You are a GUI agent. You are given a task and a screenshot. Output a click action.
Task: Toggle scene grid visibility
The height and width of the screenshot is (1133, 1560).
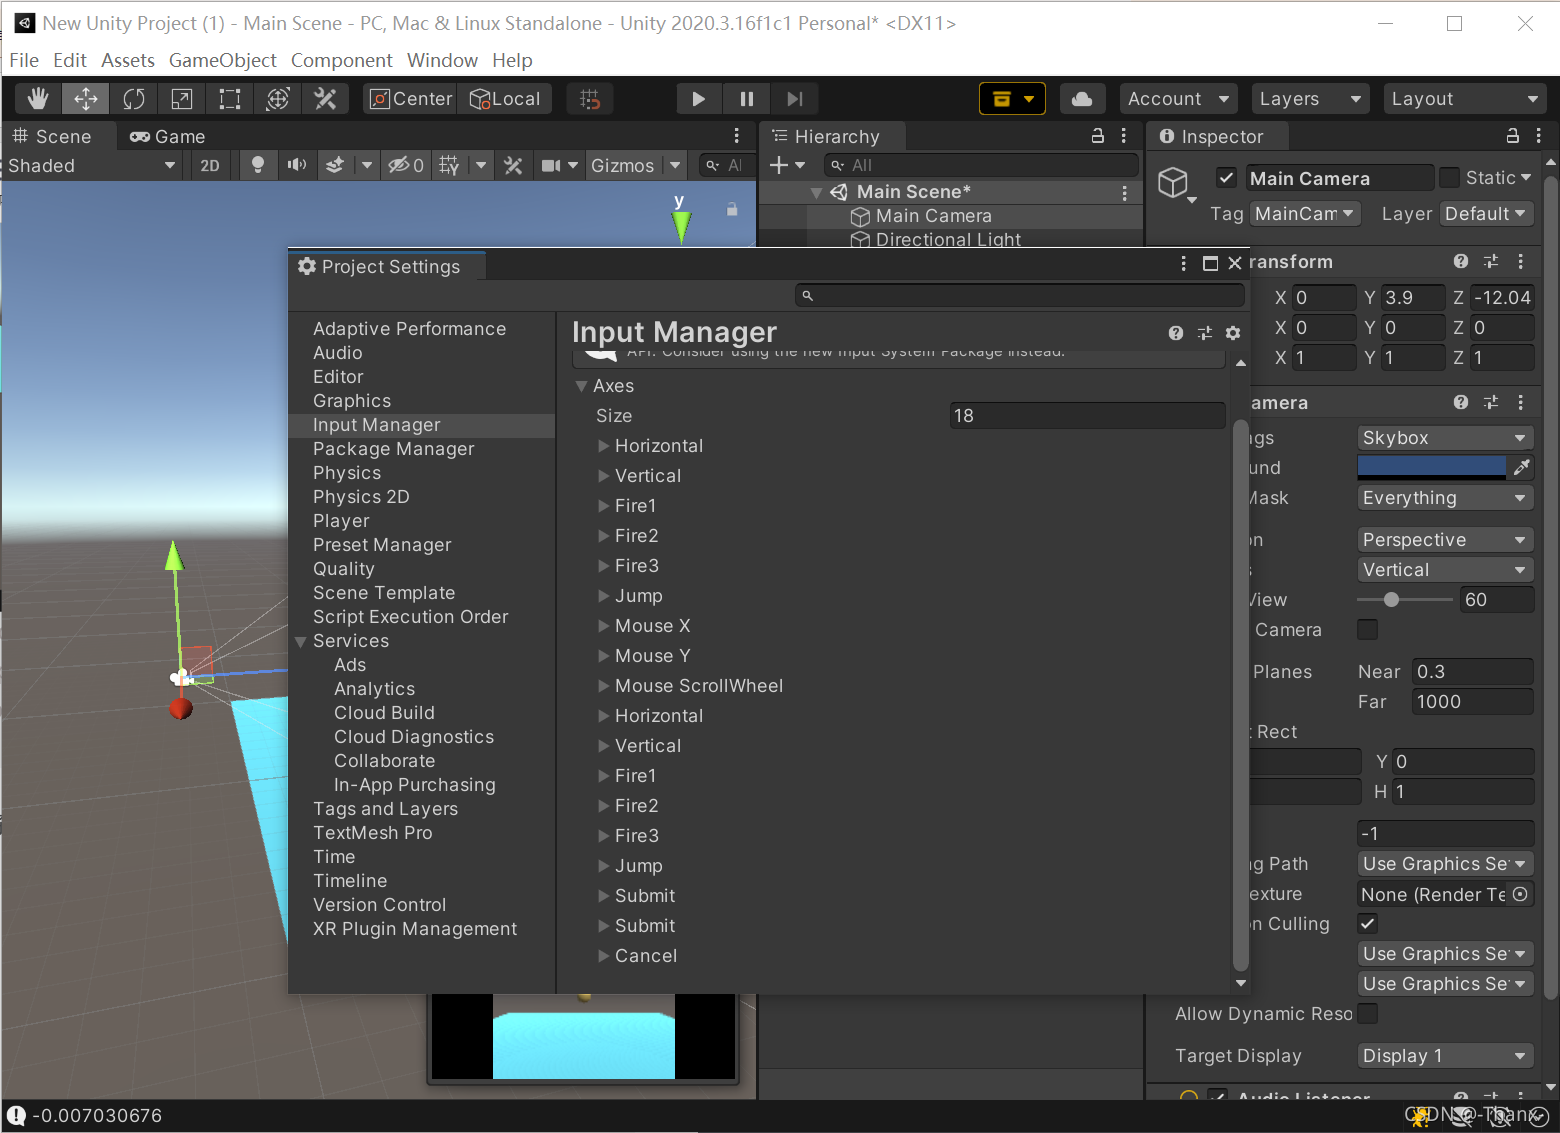click(449, 165)
